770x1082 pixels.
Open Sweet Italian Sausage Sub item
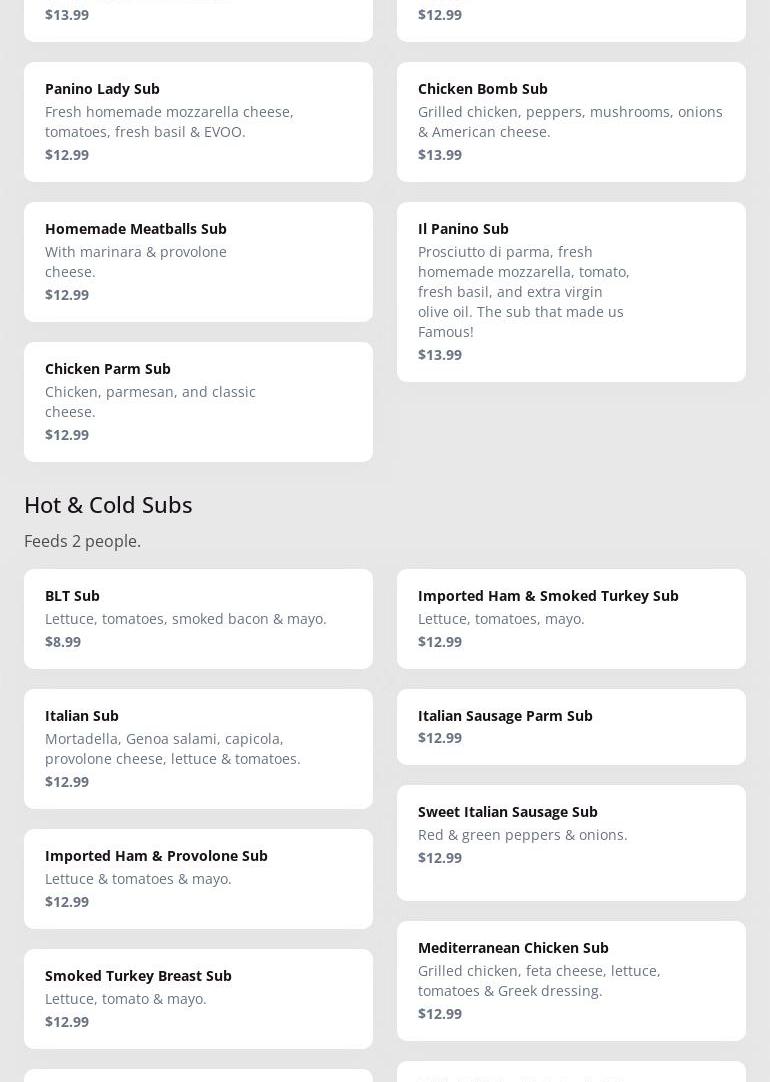pyautogui.click(x=571, y=842)
